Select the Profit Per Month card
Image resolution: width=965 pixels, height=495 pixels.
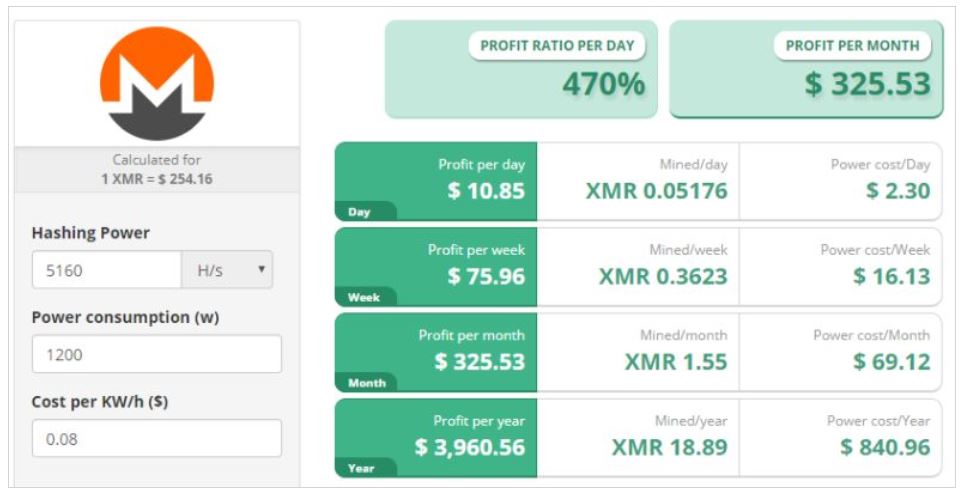click(x=806, y=69)
